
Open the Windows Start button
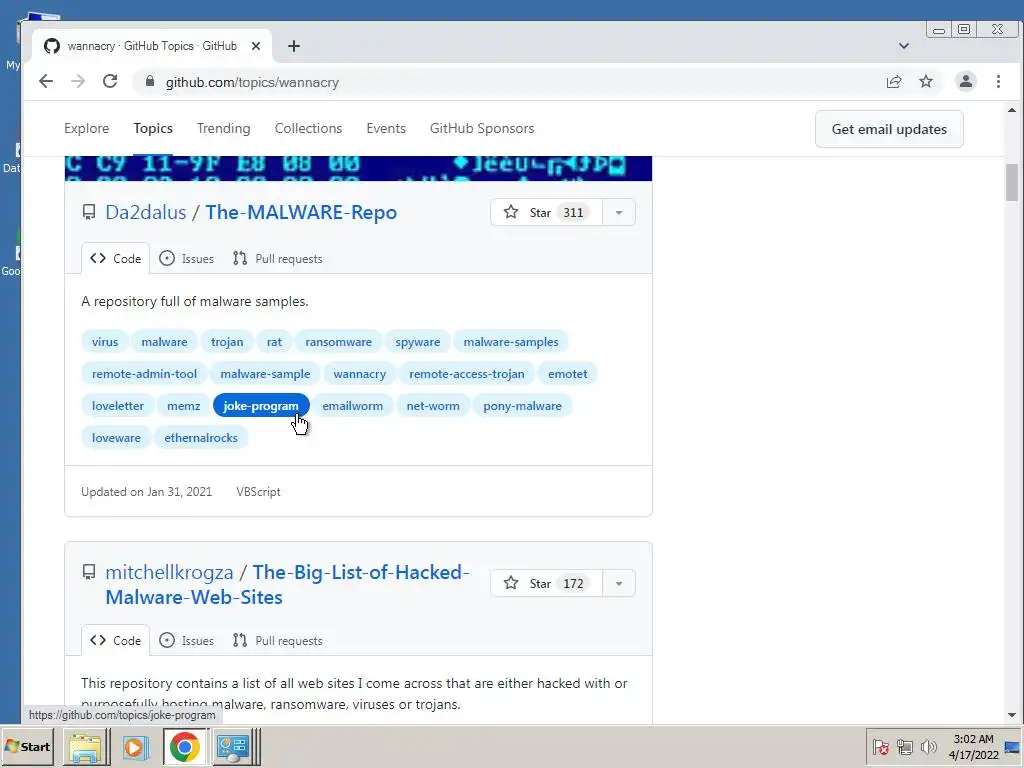(27, 747)
